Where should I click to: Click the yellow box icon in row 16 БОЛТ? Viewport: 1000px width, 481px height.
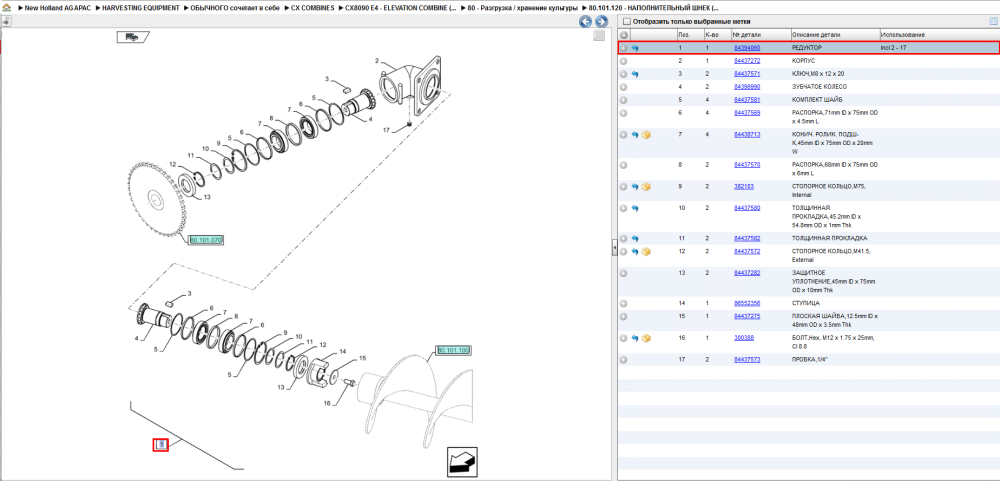pyautogui.click(x=647, y=338)
